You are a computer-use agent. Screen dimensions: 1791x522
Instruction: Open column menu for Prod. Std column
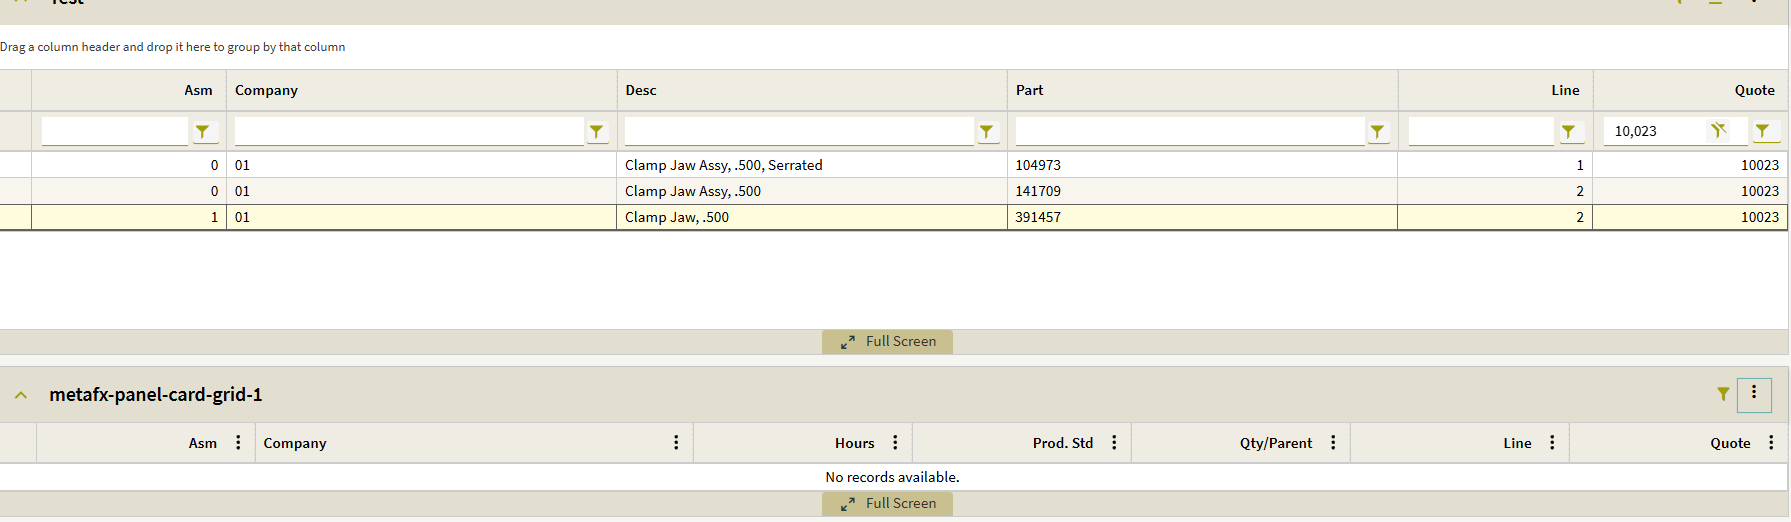(x=1114, y=443)
